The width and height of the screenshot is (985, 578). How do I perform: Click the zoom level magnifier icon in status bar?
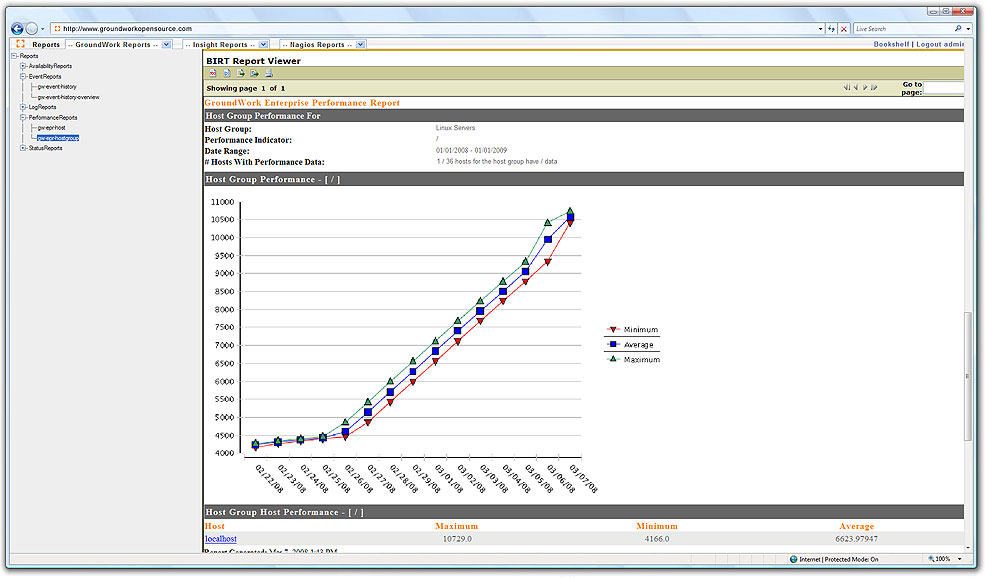(932, 559)
